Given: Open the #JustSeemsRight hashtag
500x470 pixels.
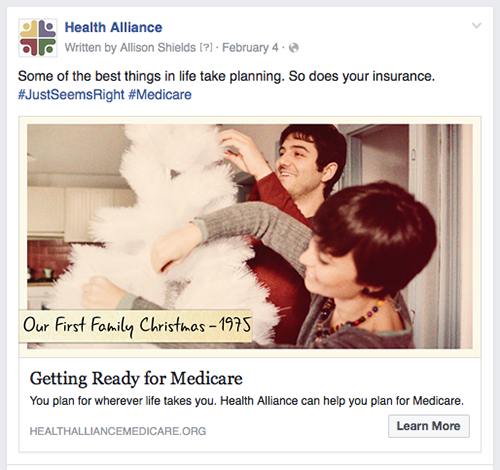Looking at the screenshot, I should point(71,95).
